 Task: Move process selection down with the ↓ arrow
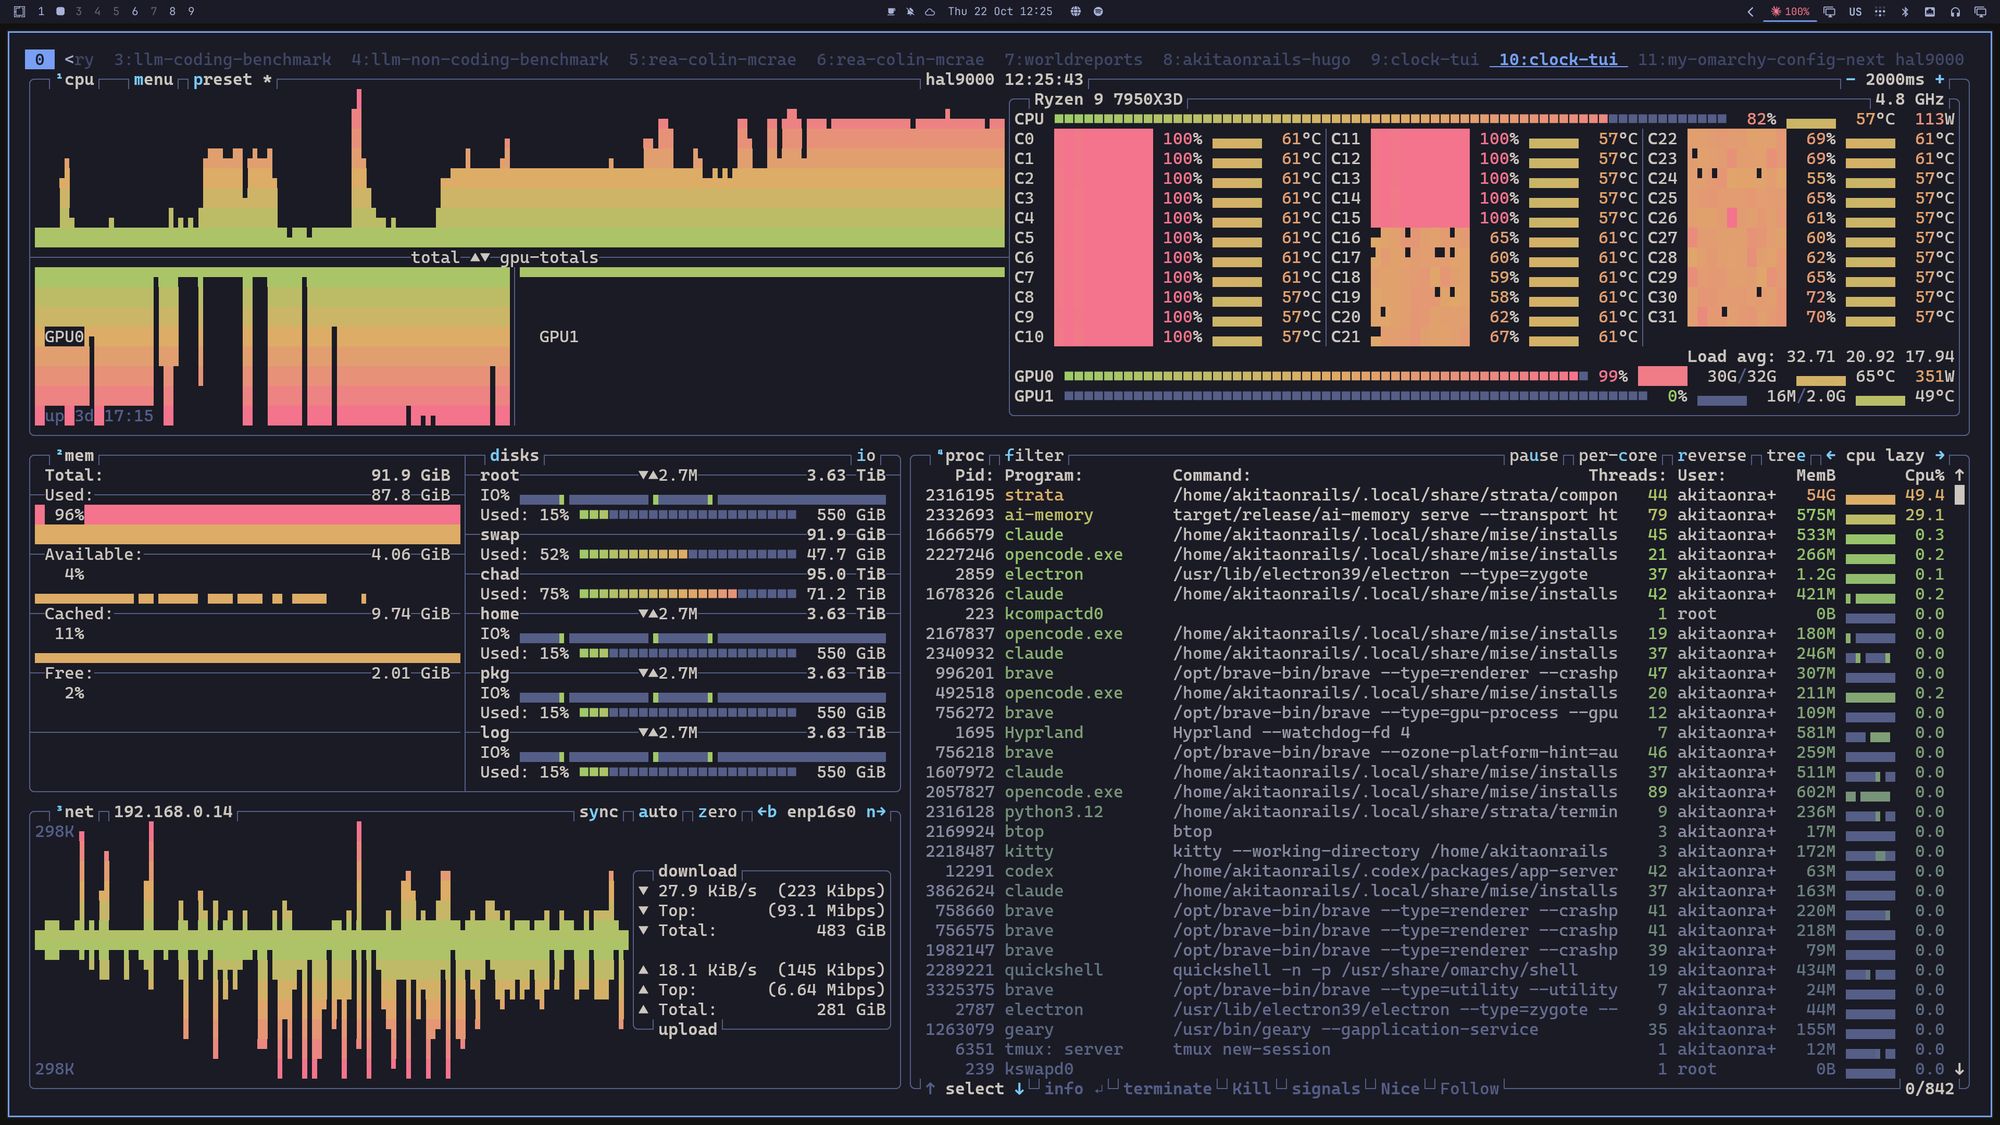[x=1019, y=1088]
